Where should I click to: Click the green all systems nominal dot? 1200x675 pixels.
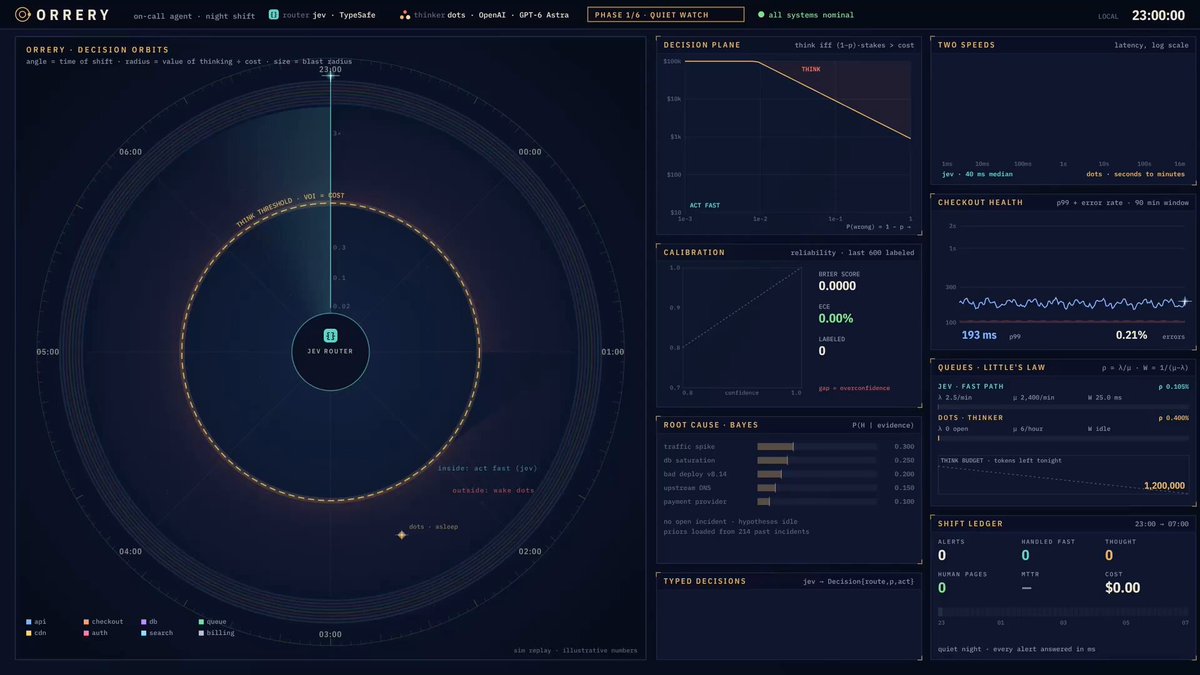tap(761, 15)
